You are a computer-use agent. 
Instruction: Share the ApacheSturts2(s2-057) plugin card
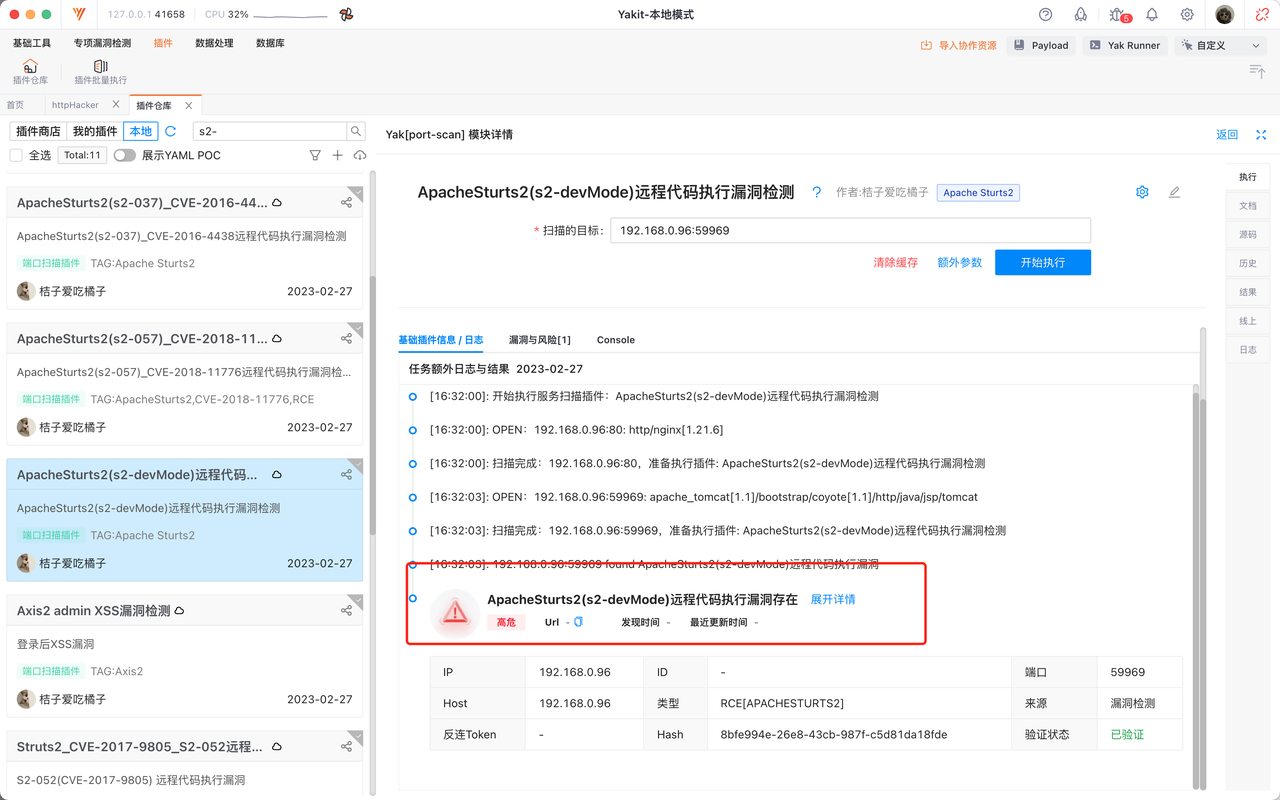346,338
